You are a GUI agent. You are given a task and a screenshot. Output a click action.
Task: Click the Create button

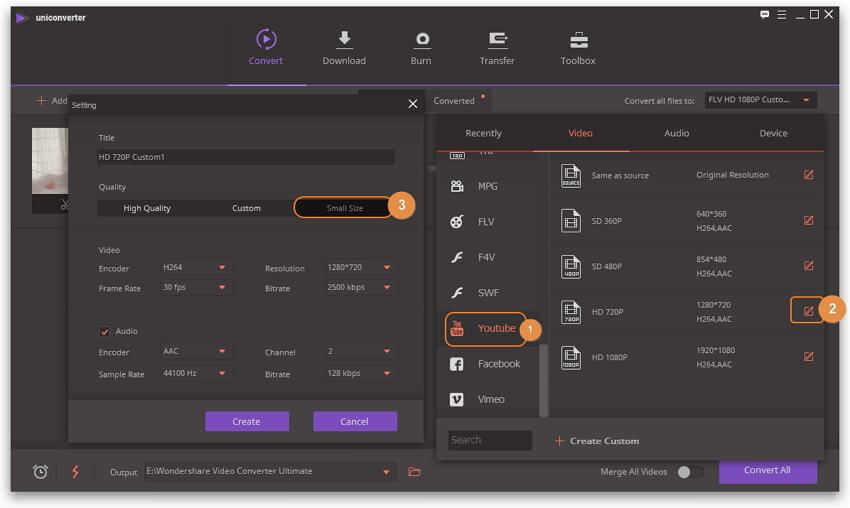pyautogui.click(x=247, y=421)
